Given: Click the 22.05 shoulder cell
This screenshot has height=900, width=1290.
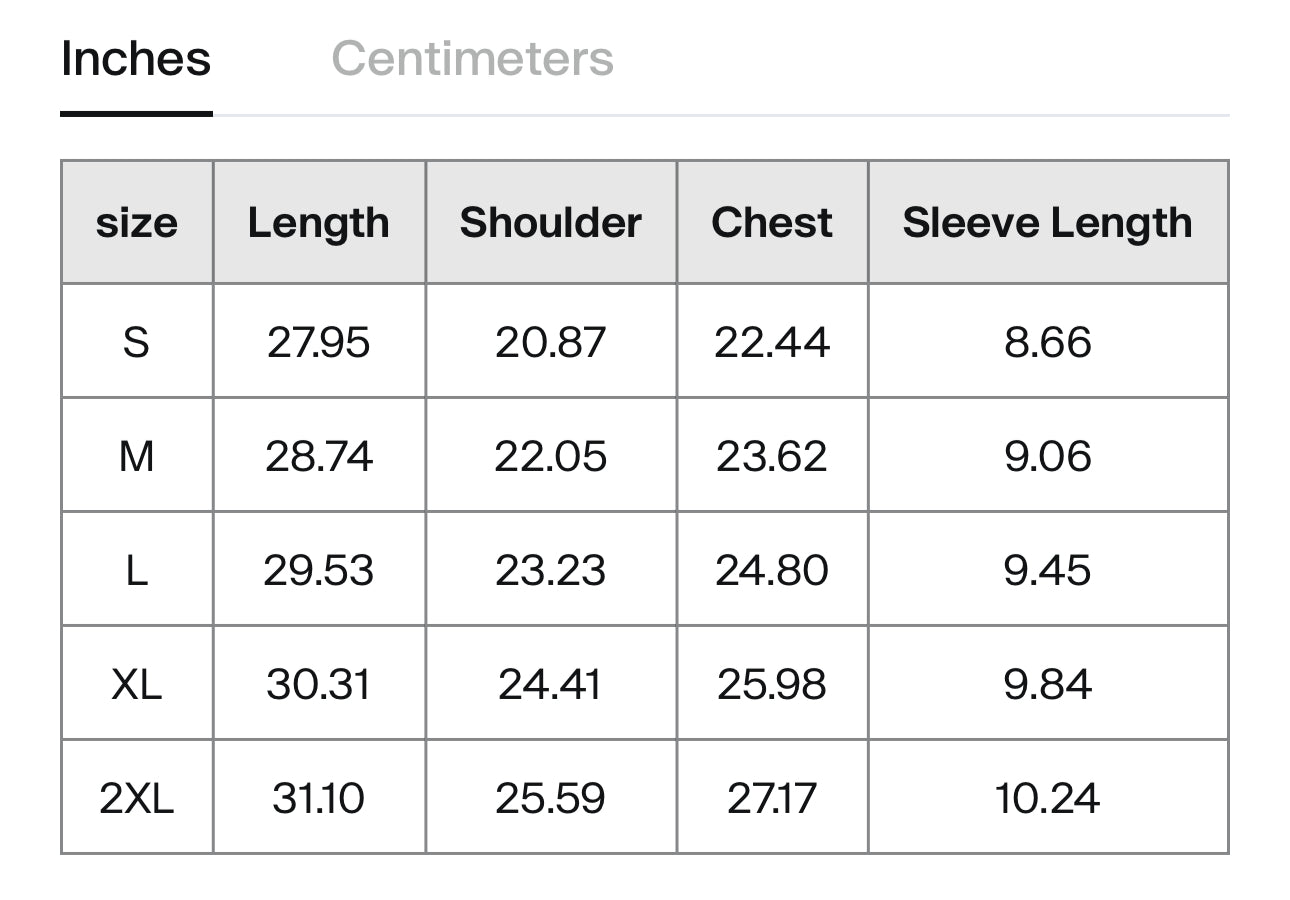Looking at the screenshot, I should coord(551,456).
